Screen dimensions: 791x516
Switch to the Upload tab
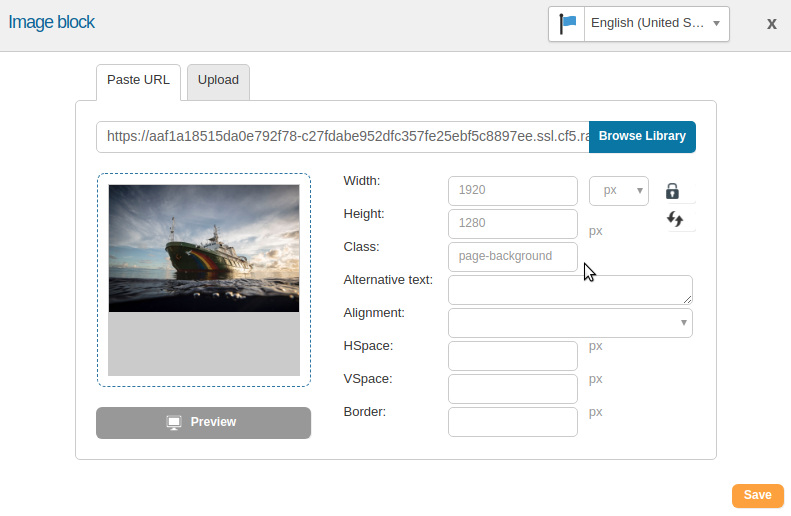coord(218,81)
